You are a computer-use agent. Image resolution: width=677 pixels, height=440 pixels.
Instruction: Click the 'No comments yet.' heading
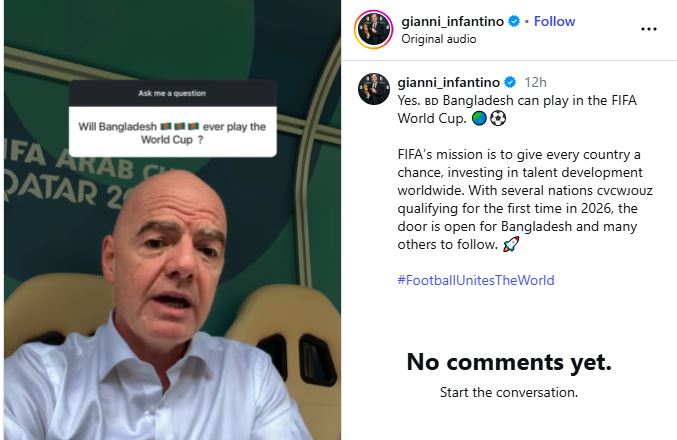(509, 362)
